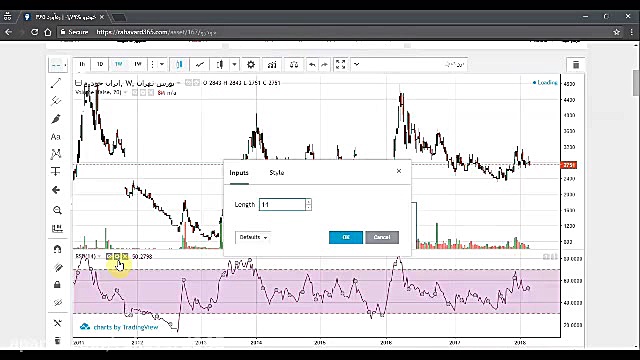Screen dimensions: 640x360
Task: Select the brush drawing tool
Action: pos(56,119)
